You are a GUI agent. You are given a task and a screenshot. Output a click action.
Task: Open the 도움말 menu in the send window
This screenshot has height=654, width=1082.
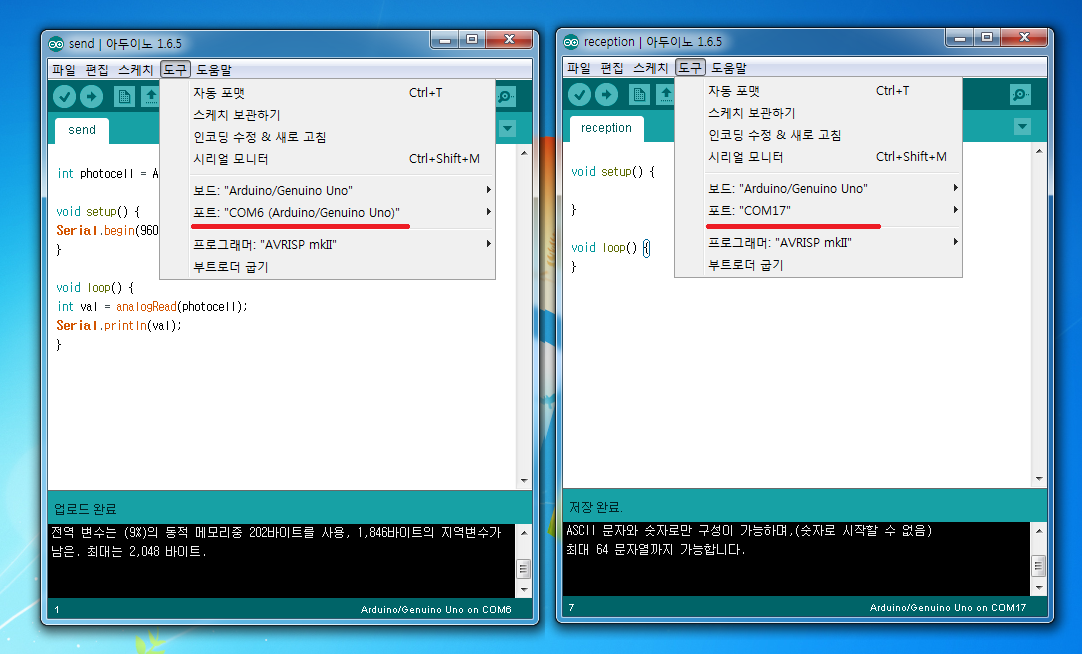click(x=214, y=70)
